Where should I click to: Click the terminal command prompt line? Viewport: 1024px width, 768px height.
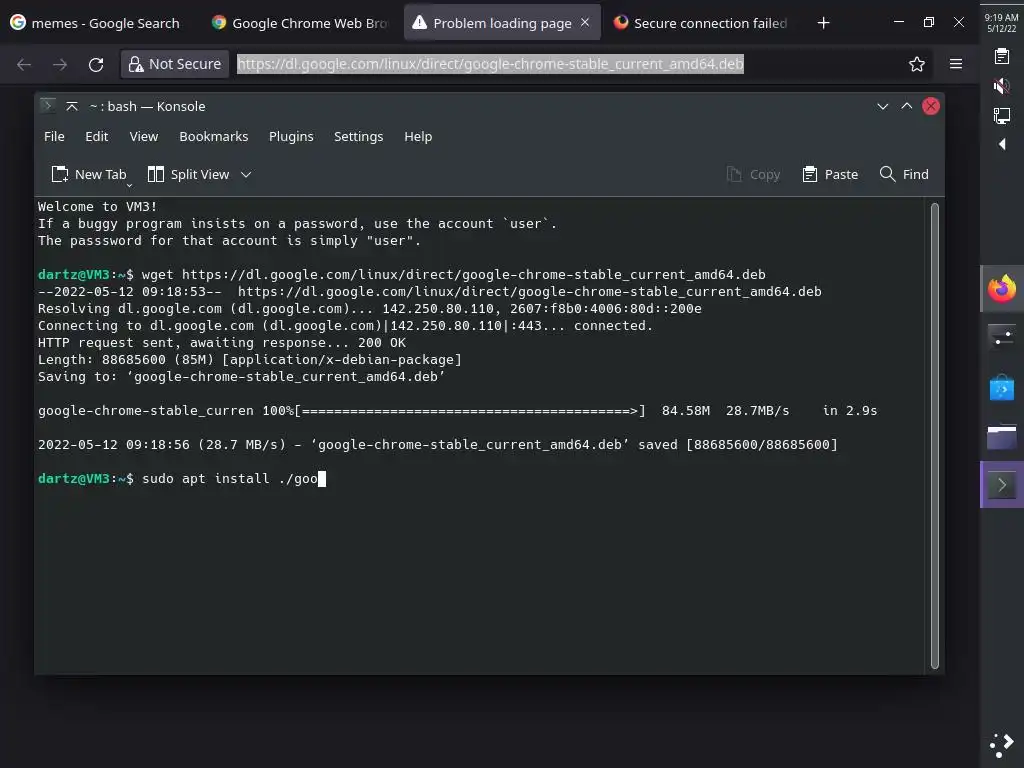pos(182,479)
